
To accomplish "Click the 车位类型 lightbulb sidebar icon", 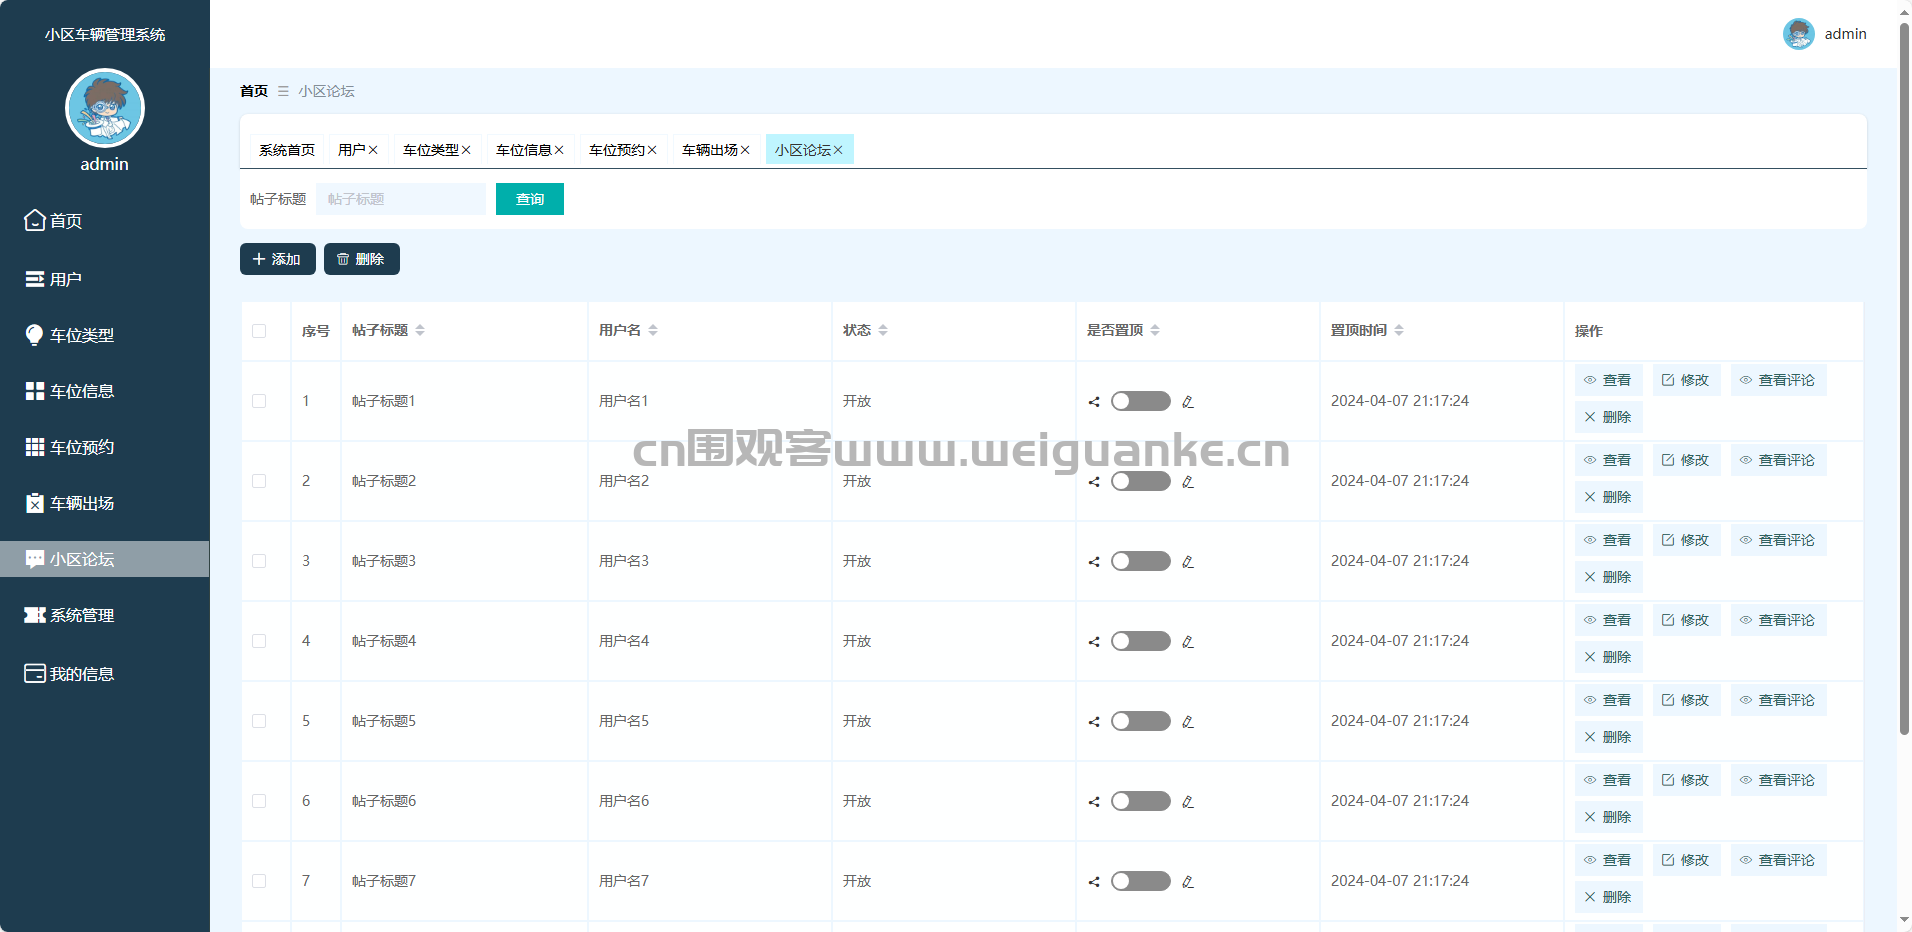I will (x=35, y=335).
